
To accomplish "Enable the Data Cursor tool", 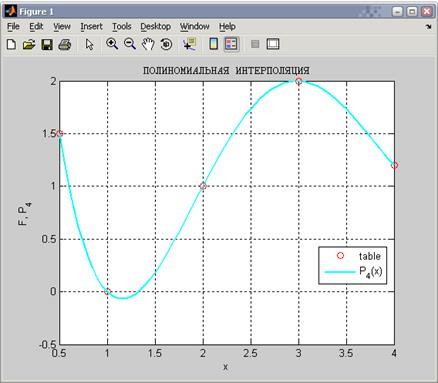I will (190, 44).
